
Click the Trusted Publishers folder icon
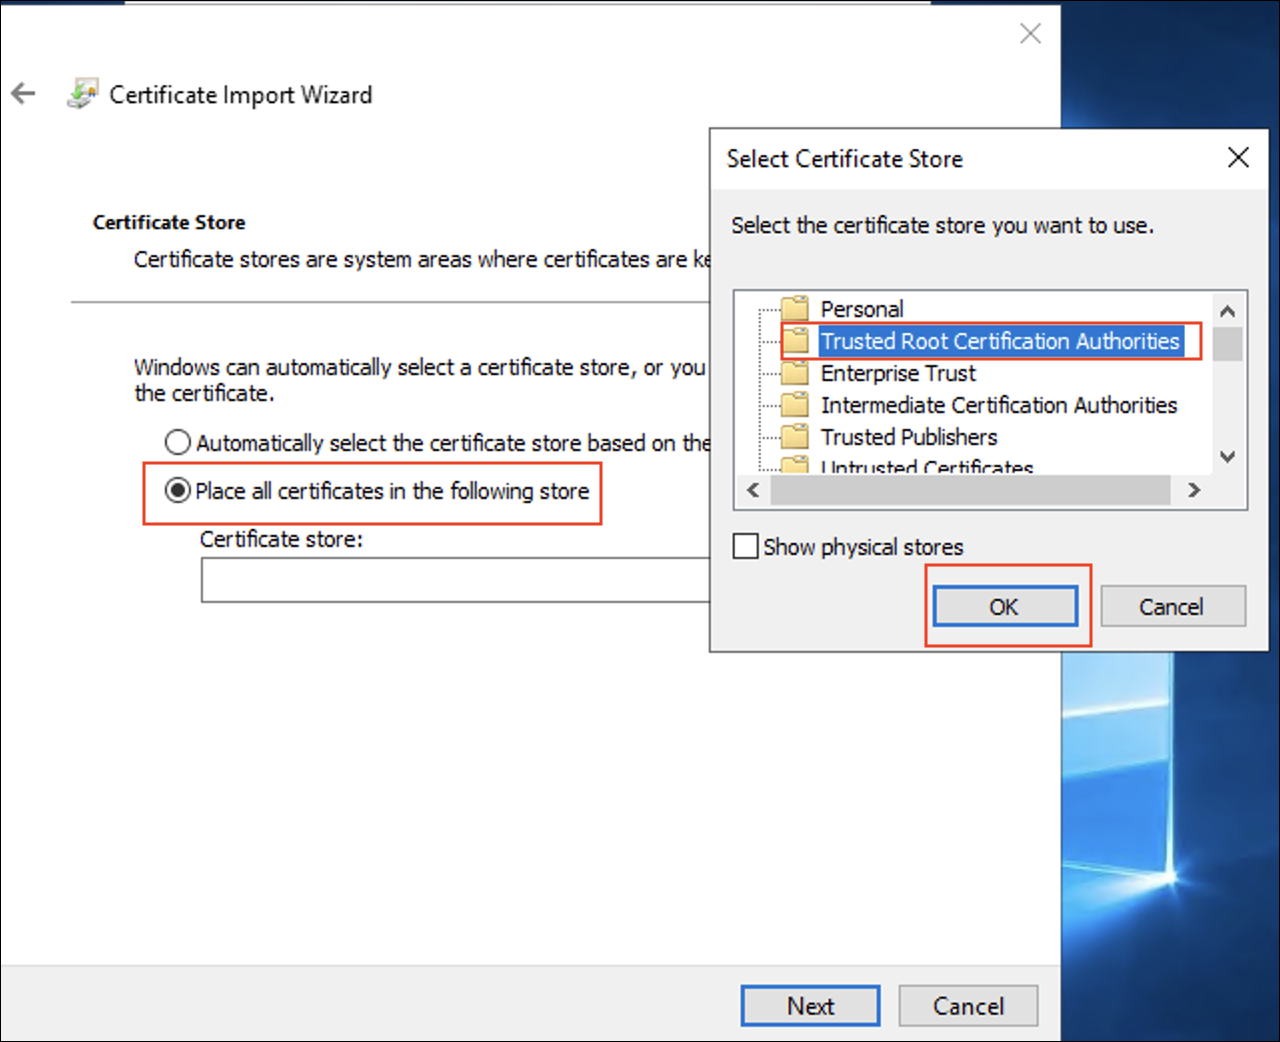[x=795, y=437]
